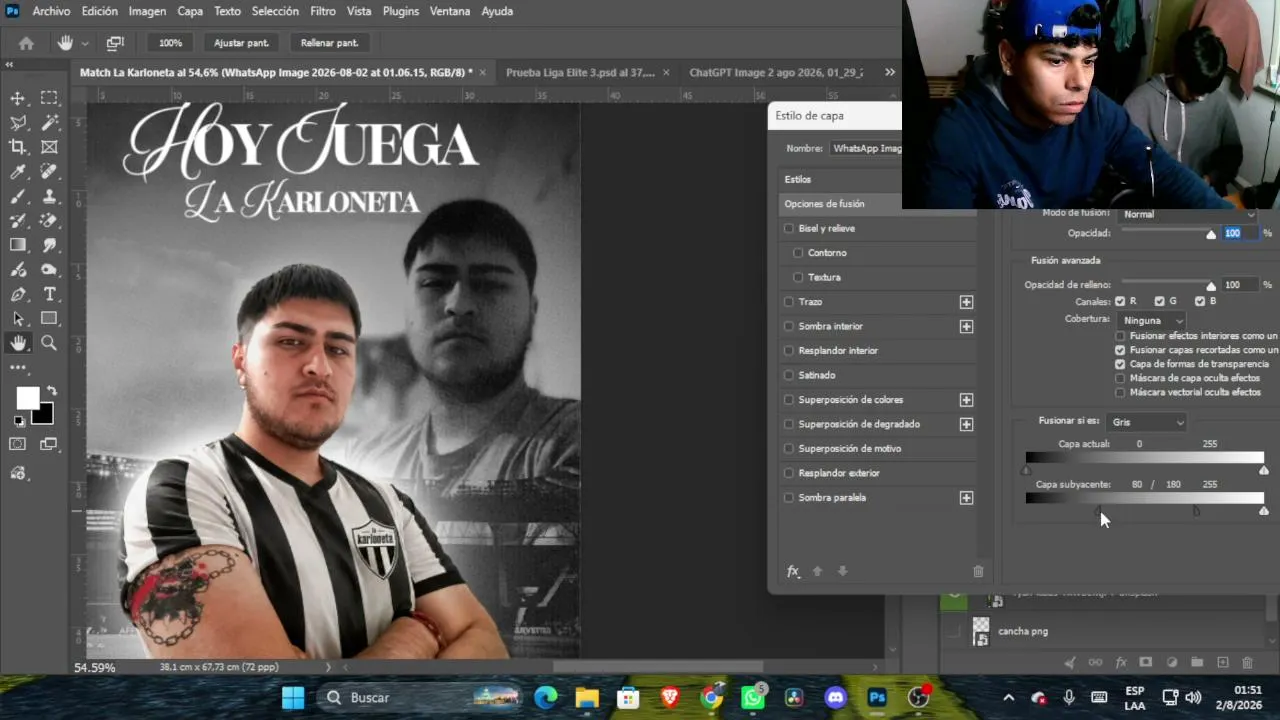
Task: Select the Crop tool
Action: pyautogui.click(x=18, y=147)
